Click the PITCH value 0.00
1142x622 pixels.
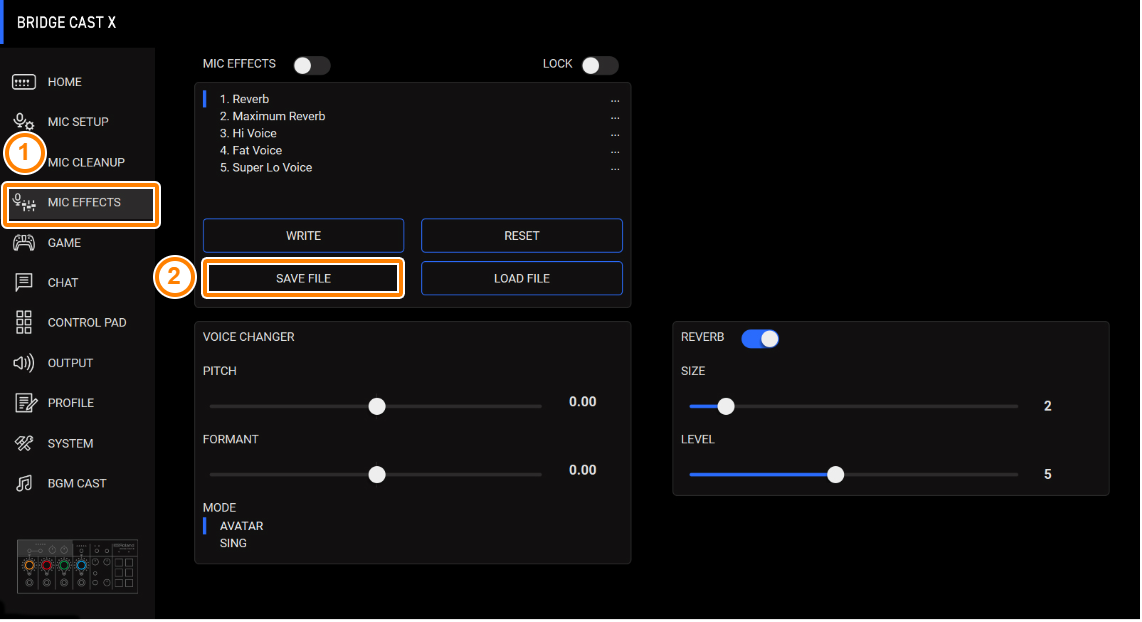(583, 402)
